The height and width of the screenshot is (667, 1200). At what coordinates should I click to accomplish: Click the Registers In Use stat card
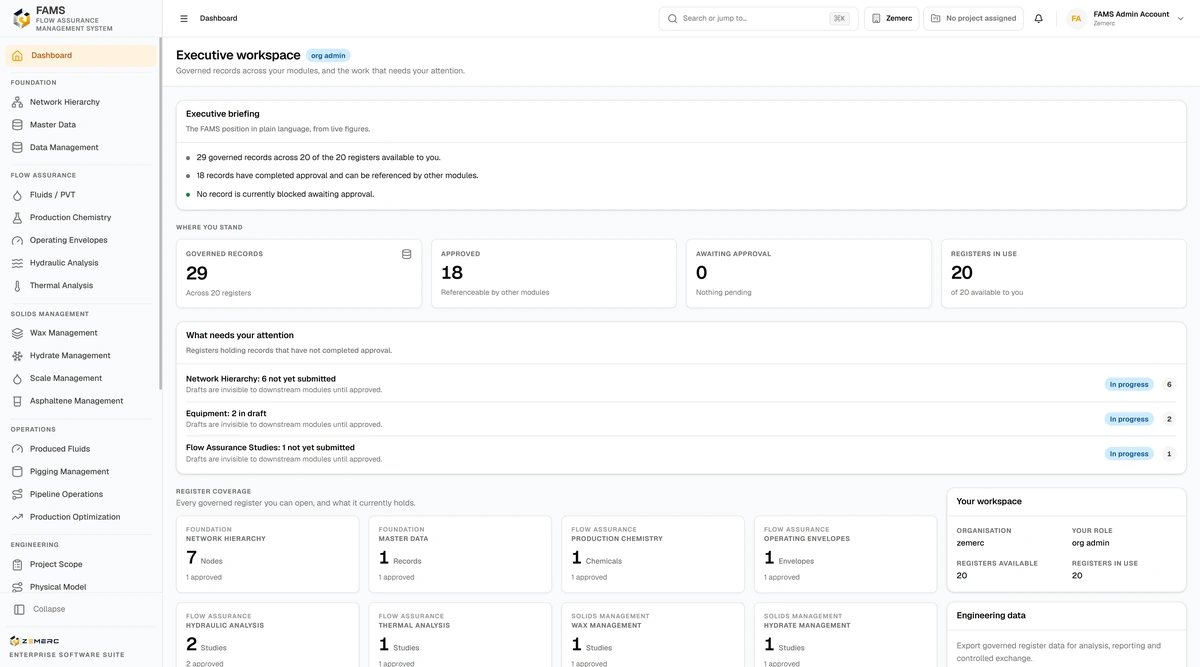click(x=1064, y=273)
